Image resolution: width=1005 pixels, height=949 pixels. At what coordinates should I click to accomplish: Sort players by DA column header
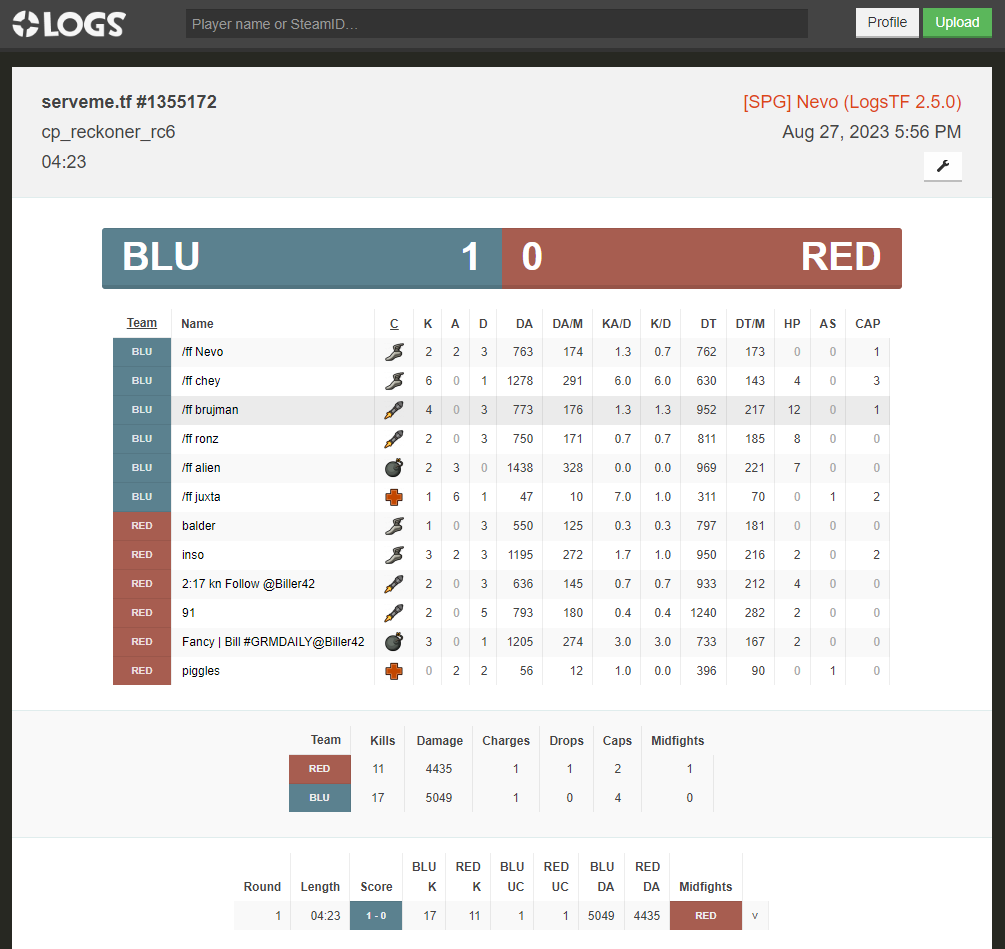(x=524, y=324)
